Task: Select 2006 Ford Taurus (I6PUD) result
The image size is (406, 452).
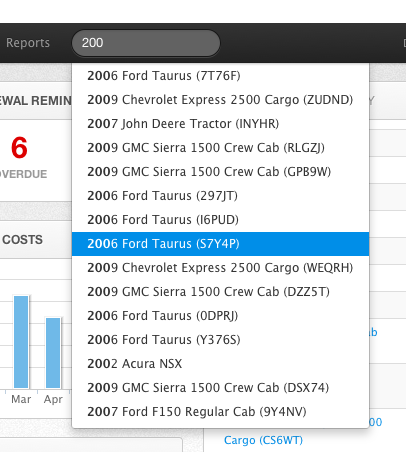Action: pos(220,220)
